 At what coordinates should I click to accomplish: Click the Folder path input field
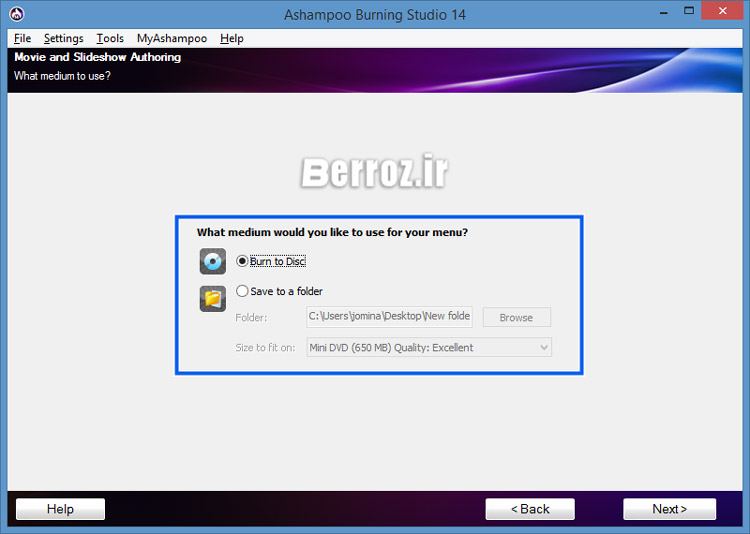point(389,317)
